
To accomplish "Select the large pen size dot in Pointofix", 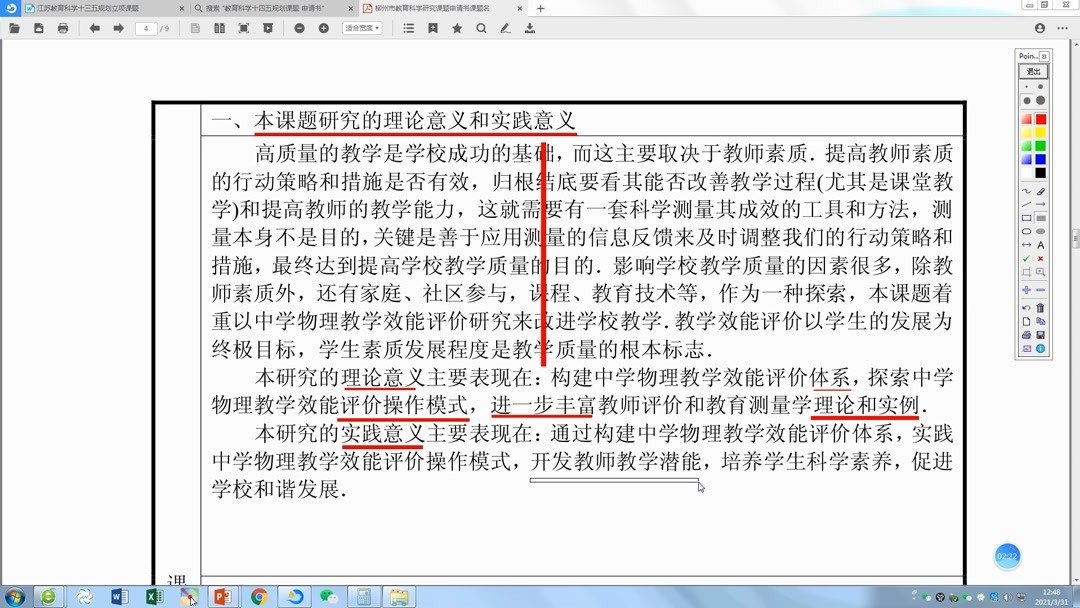I will point(1041,101).
